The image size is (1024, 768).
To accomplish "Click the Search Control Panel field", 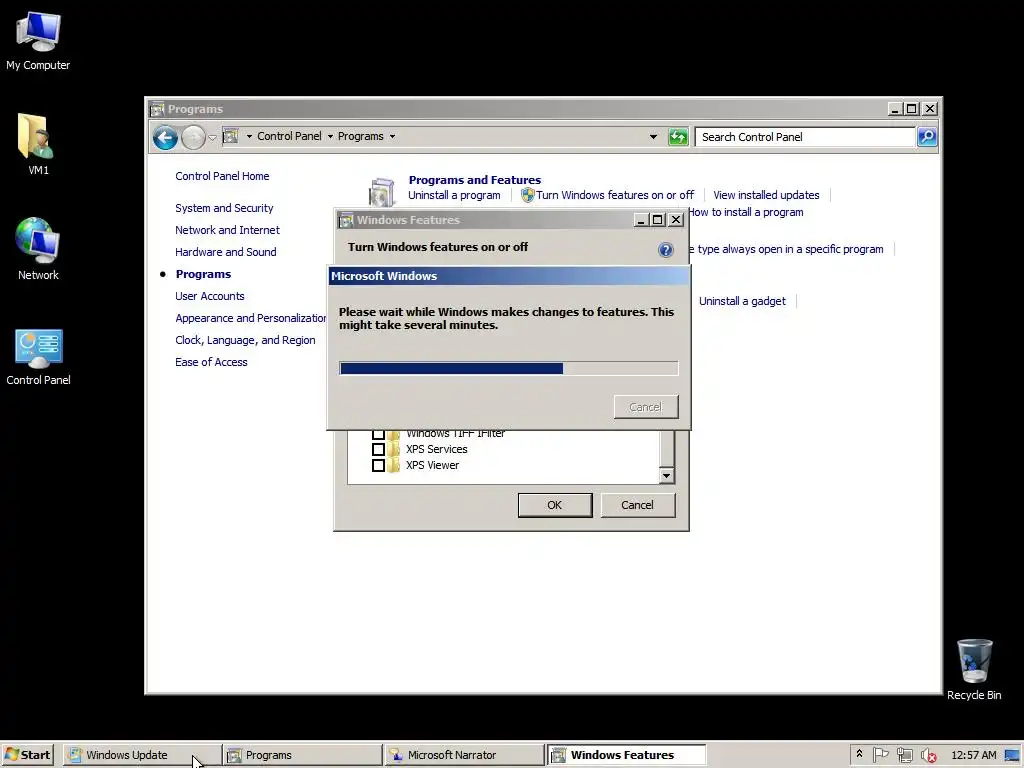I will tap(805, 136).
